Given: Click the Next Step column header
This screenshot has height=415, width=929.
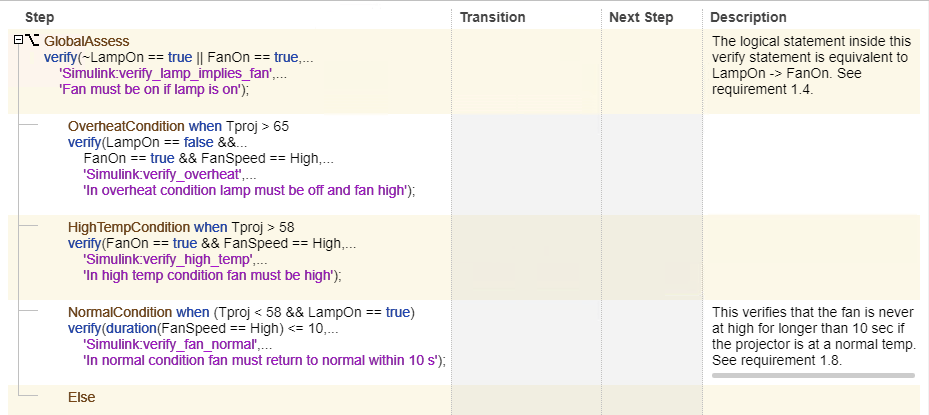Looking at the screenshot, I should pyautogui.click(x=641, y=17).
